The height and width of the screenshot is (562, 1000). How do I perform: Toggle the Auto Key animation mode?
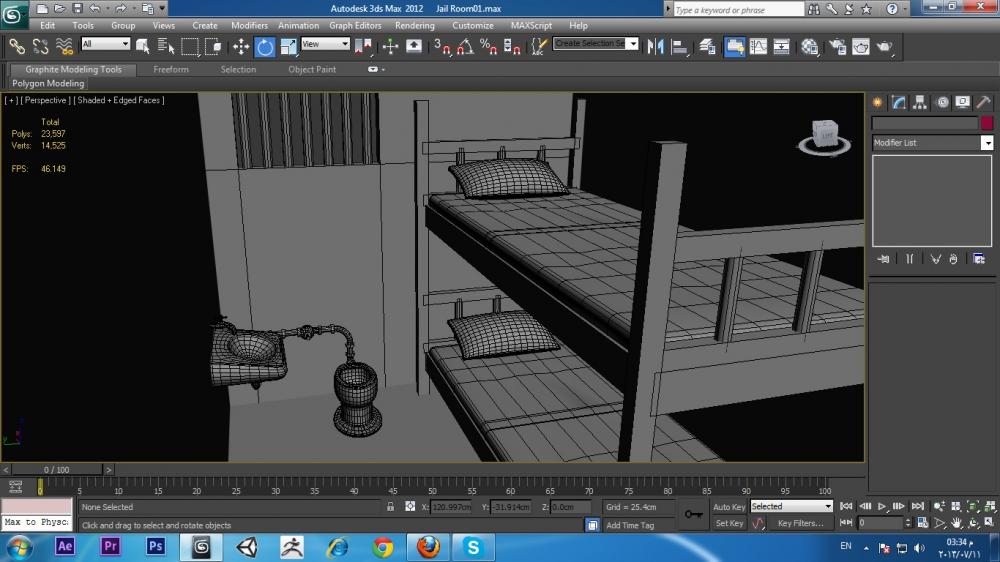pyautogui.click(x=729, y=507)
